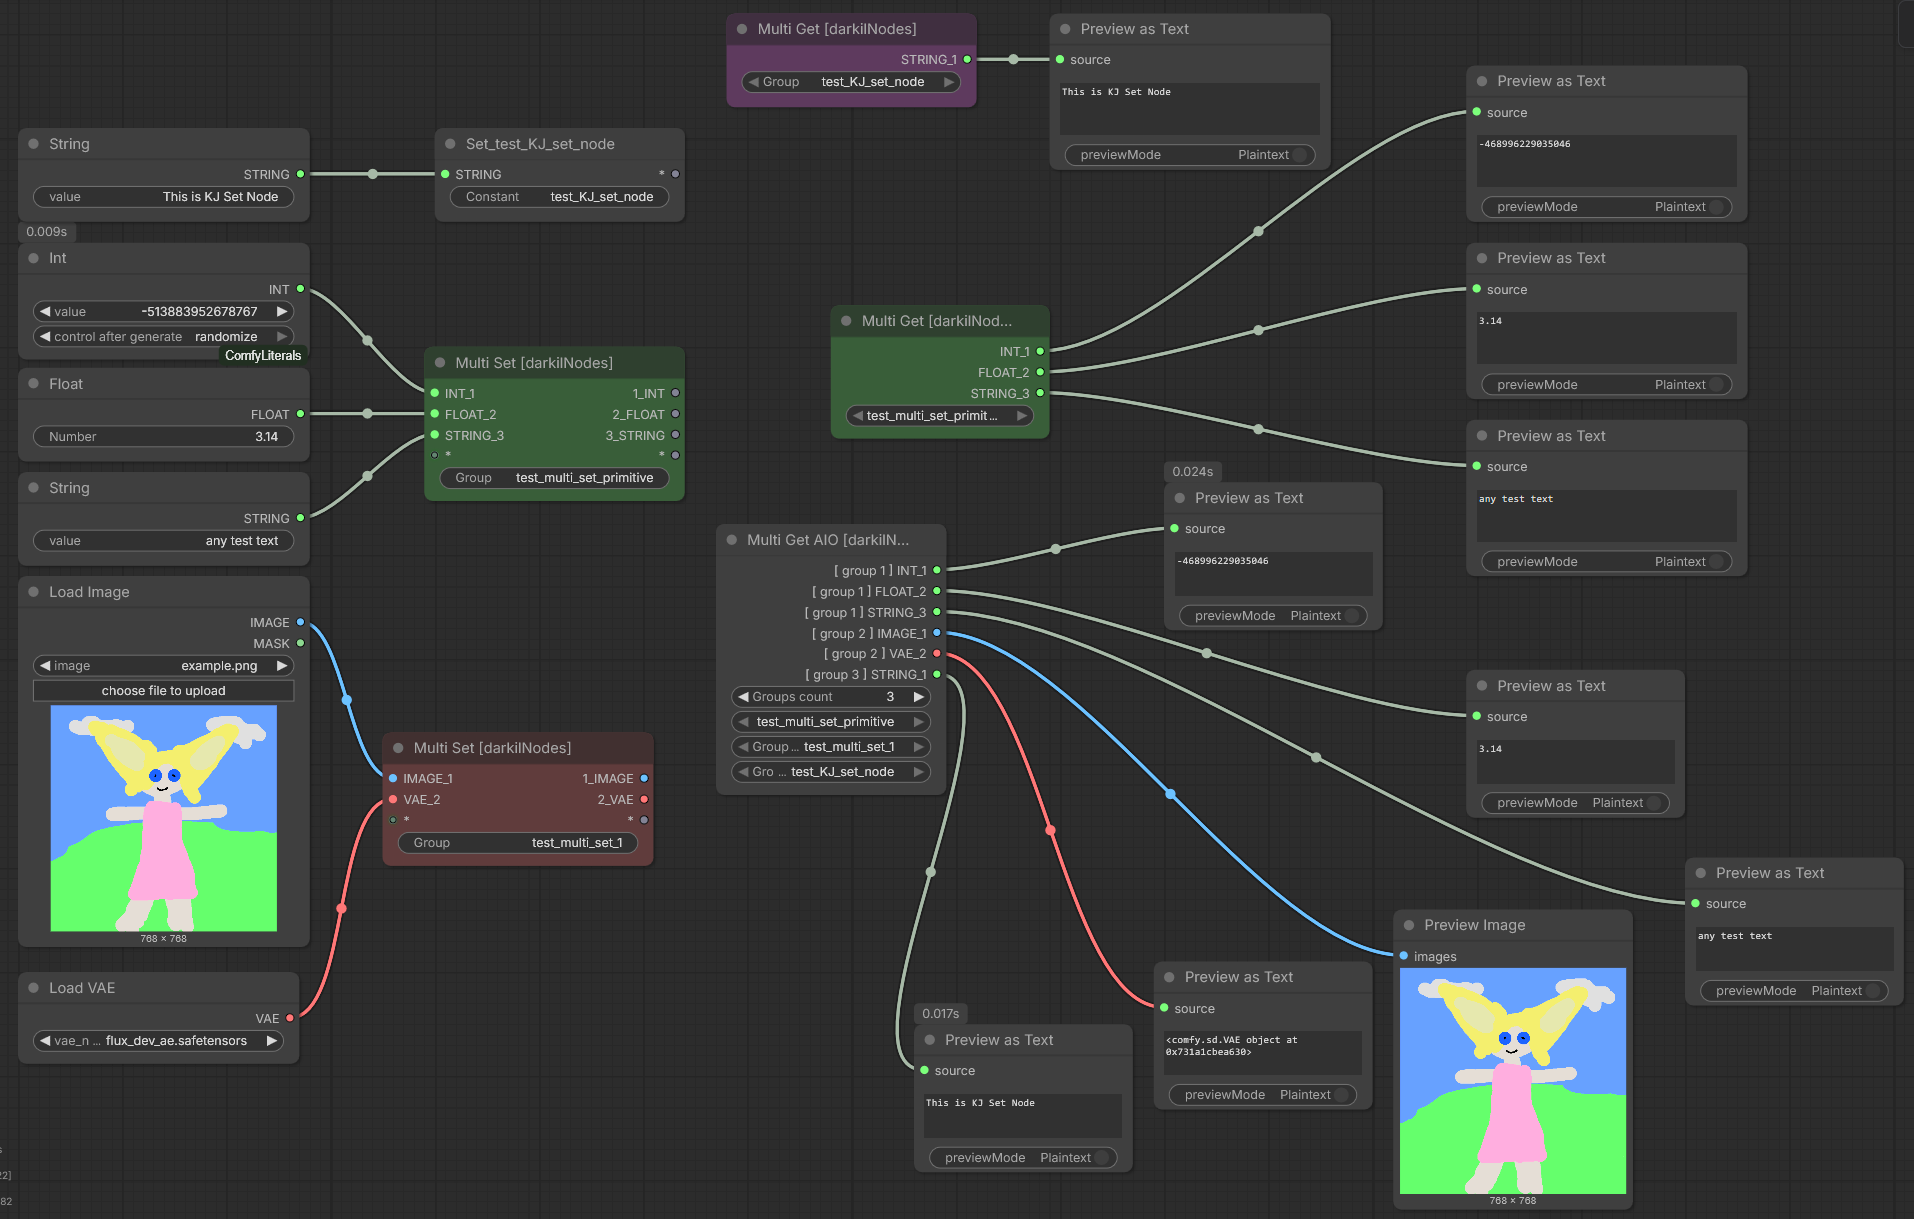Click previous arrow on example.png image selector
The height and width of the screenshot is (1219, 1914).
[x=45, y=666]
